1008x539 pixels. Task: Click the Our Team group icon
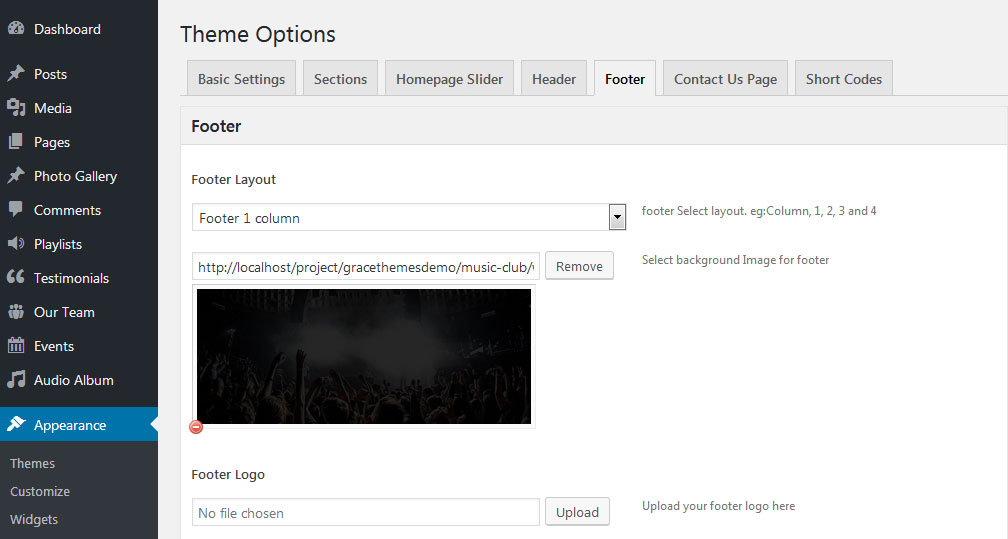point(16,312)
